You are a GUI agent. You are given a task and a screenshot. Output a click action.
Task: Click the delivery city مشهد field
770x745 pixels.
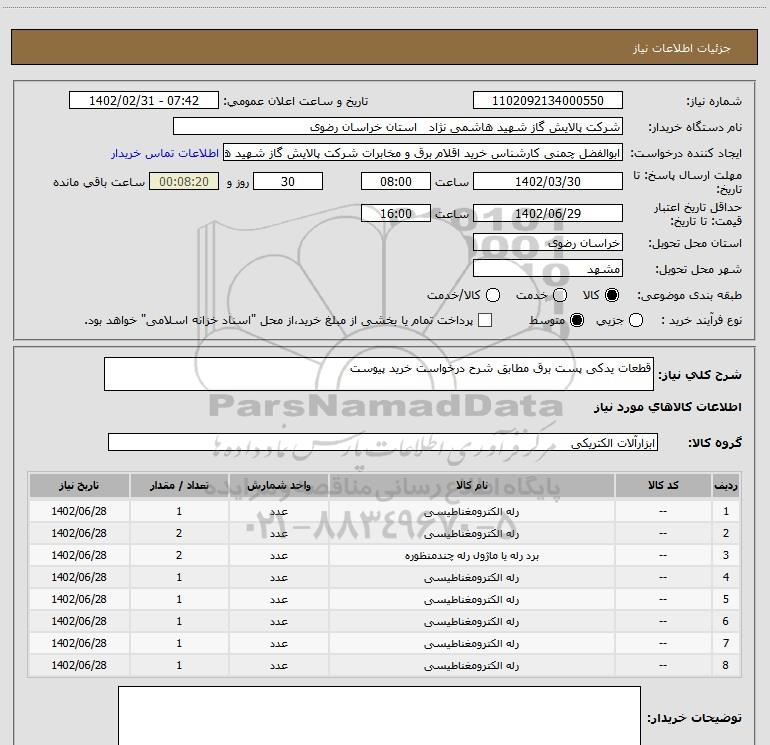(547, 269)
